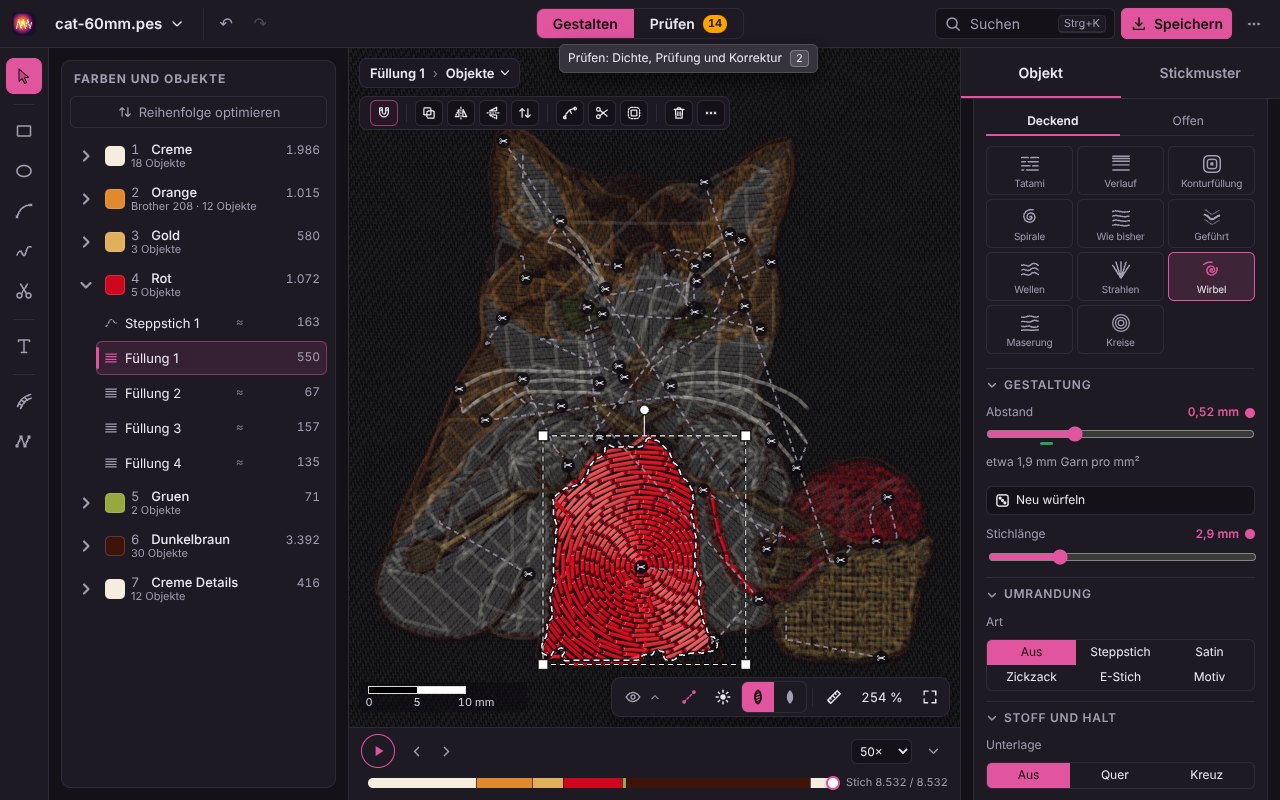1280x800 pixels.
Task: Choose the ellipse shape tool
Action: [x=24, y=171]
